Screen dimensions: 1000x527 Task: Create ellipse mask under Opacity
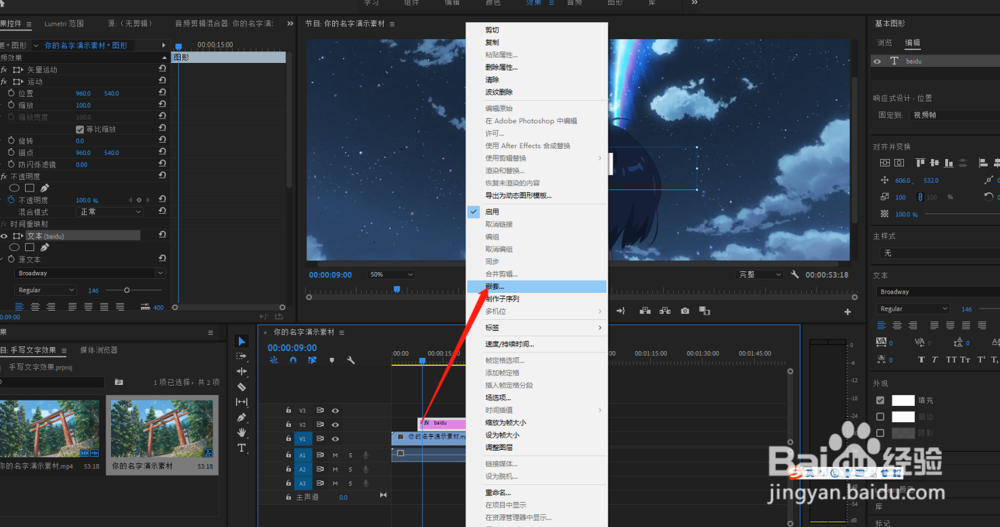coord(14,188)
